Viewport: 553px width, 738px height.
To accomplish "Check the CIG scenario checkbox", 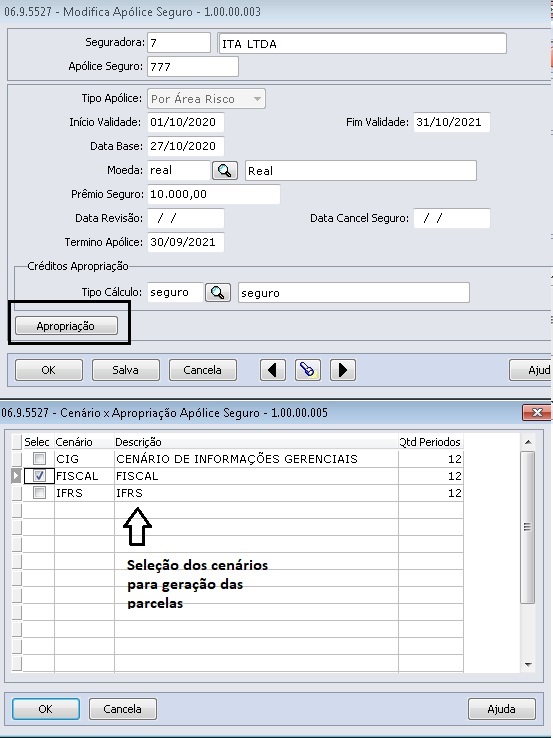I will click(40, 458).
